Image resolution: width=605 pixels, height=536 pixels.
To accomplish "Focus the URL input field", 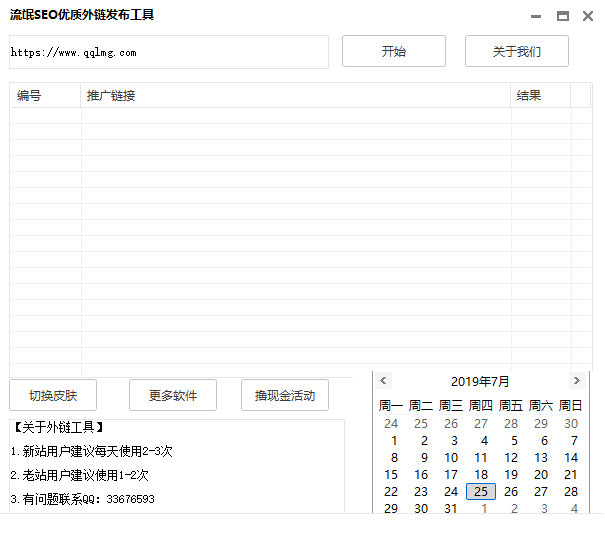I will 169,52.
